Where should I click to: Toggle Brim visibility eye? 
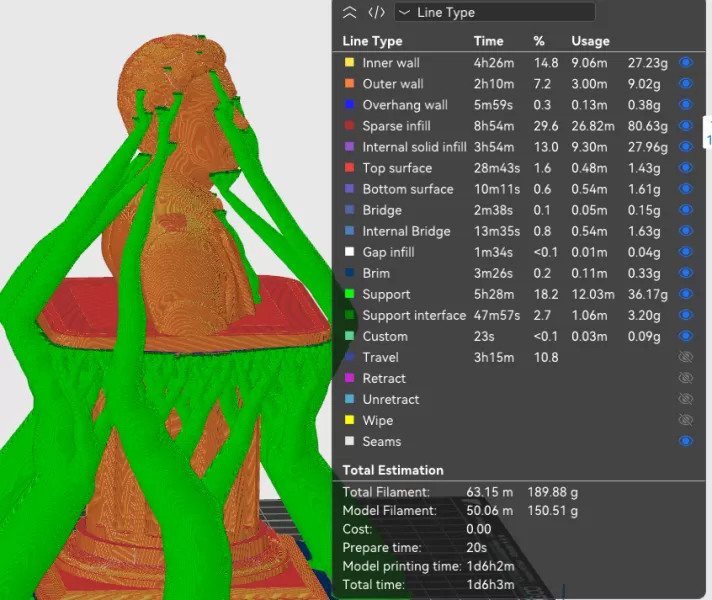686,273
